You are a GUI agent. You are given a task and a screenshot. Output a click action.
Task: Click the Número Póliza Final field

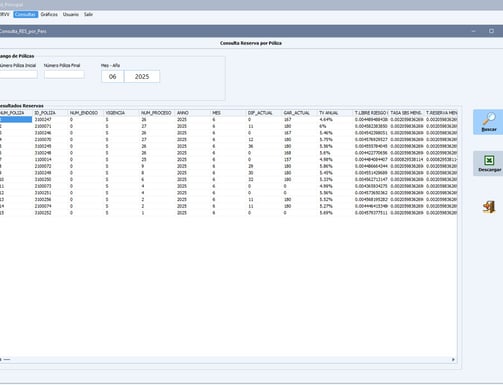(x=64, y=74)
